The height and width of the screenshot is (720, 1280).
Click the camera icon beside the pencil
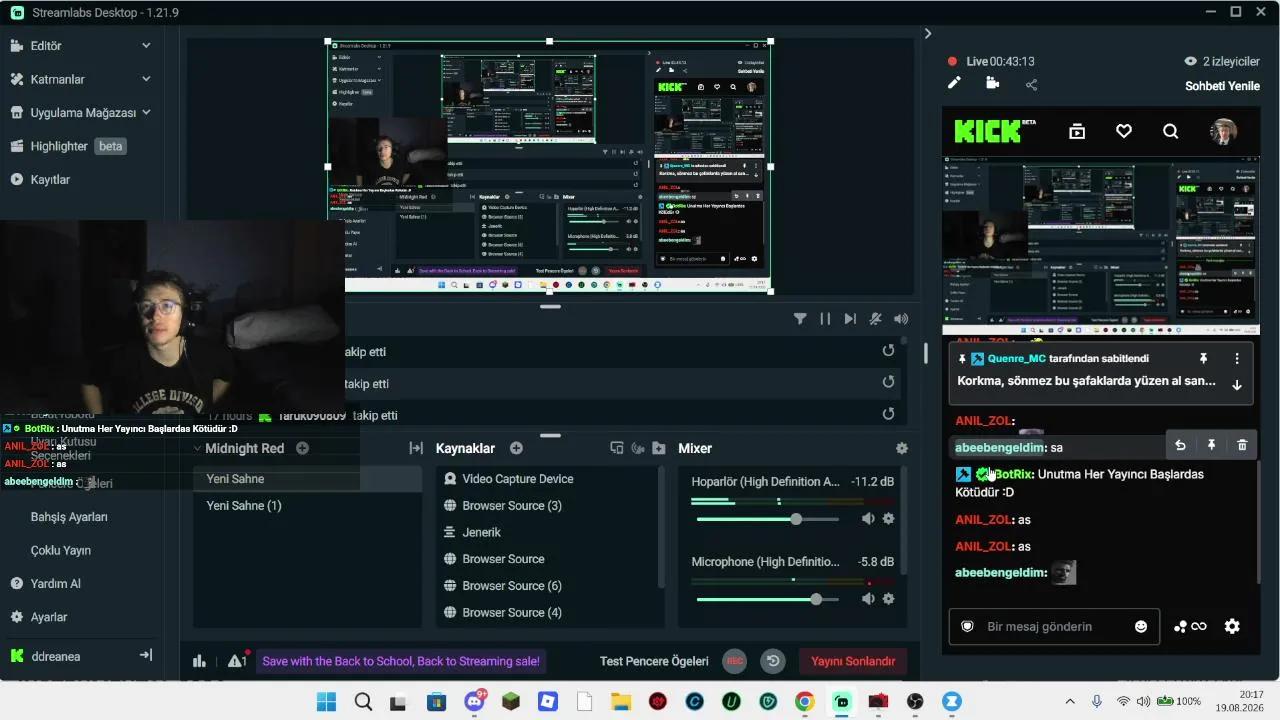coord(992,83)
